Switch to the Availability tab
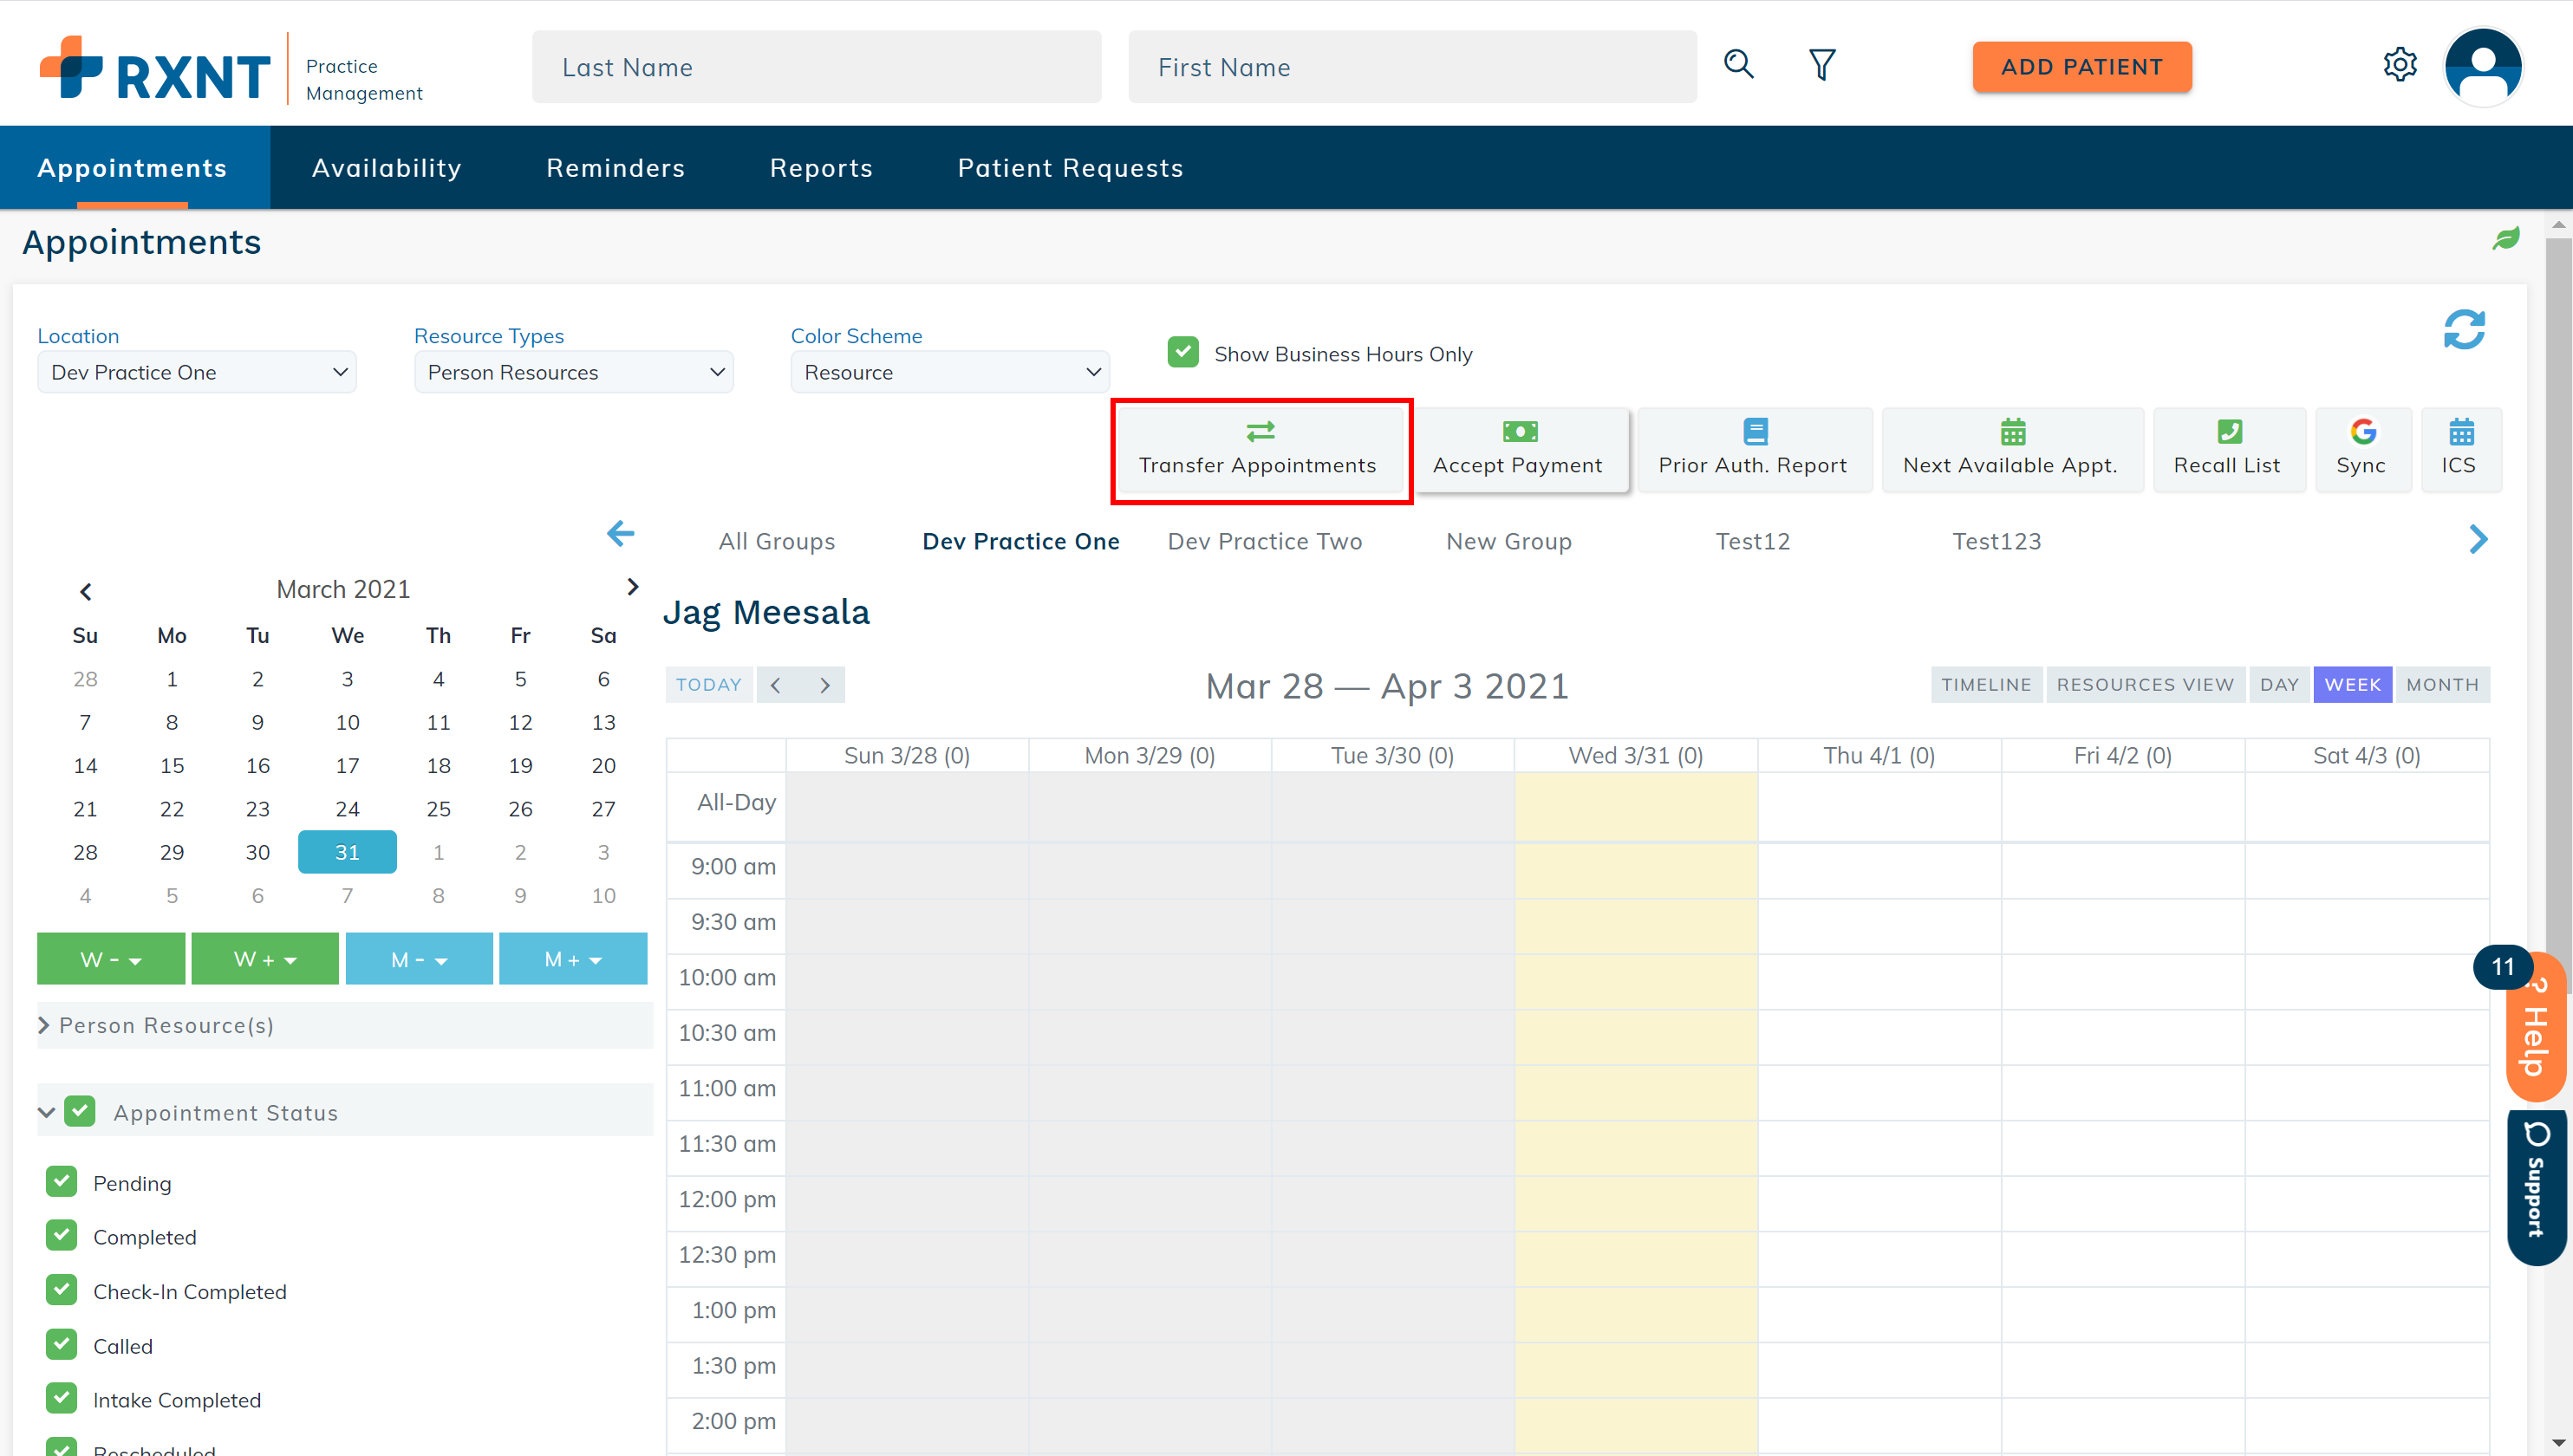 (387, 168)
